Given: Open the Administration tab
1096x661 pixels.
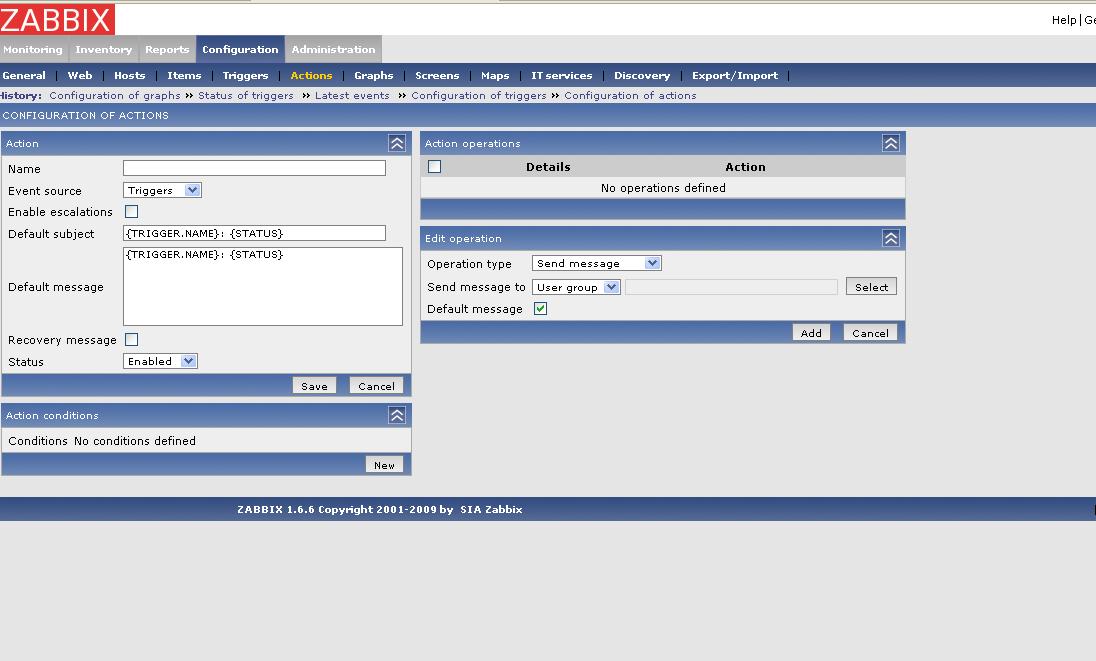Looking at the screenshot, I should point(333,50).
